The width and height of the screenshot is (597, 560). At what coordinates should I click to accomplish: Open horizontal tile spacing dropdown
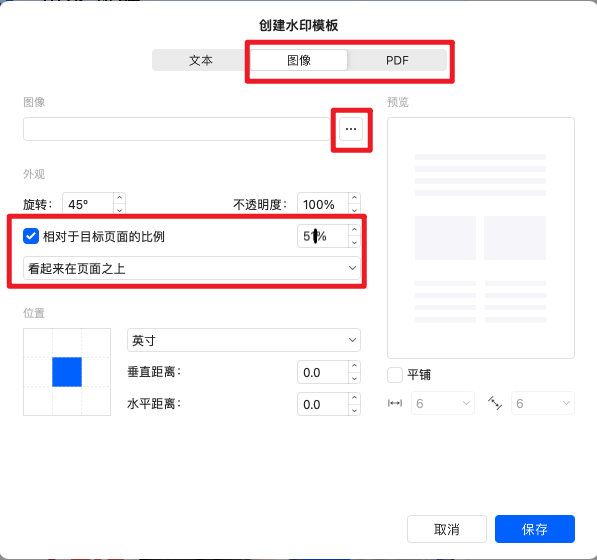[443, 403]
